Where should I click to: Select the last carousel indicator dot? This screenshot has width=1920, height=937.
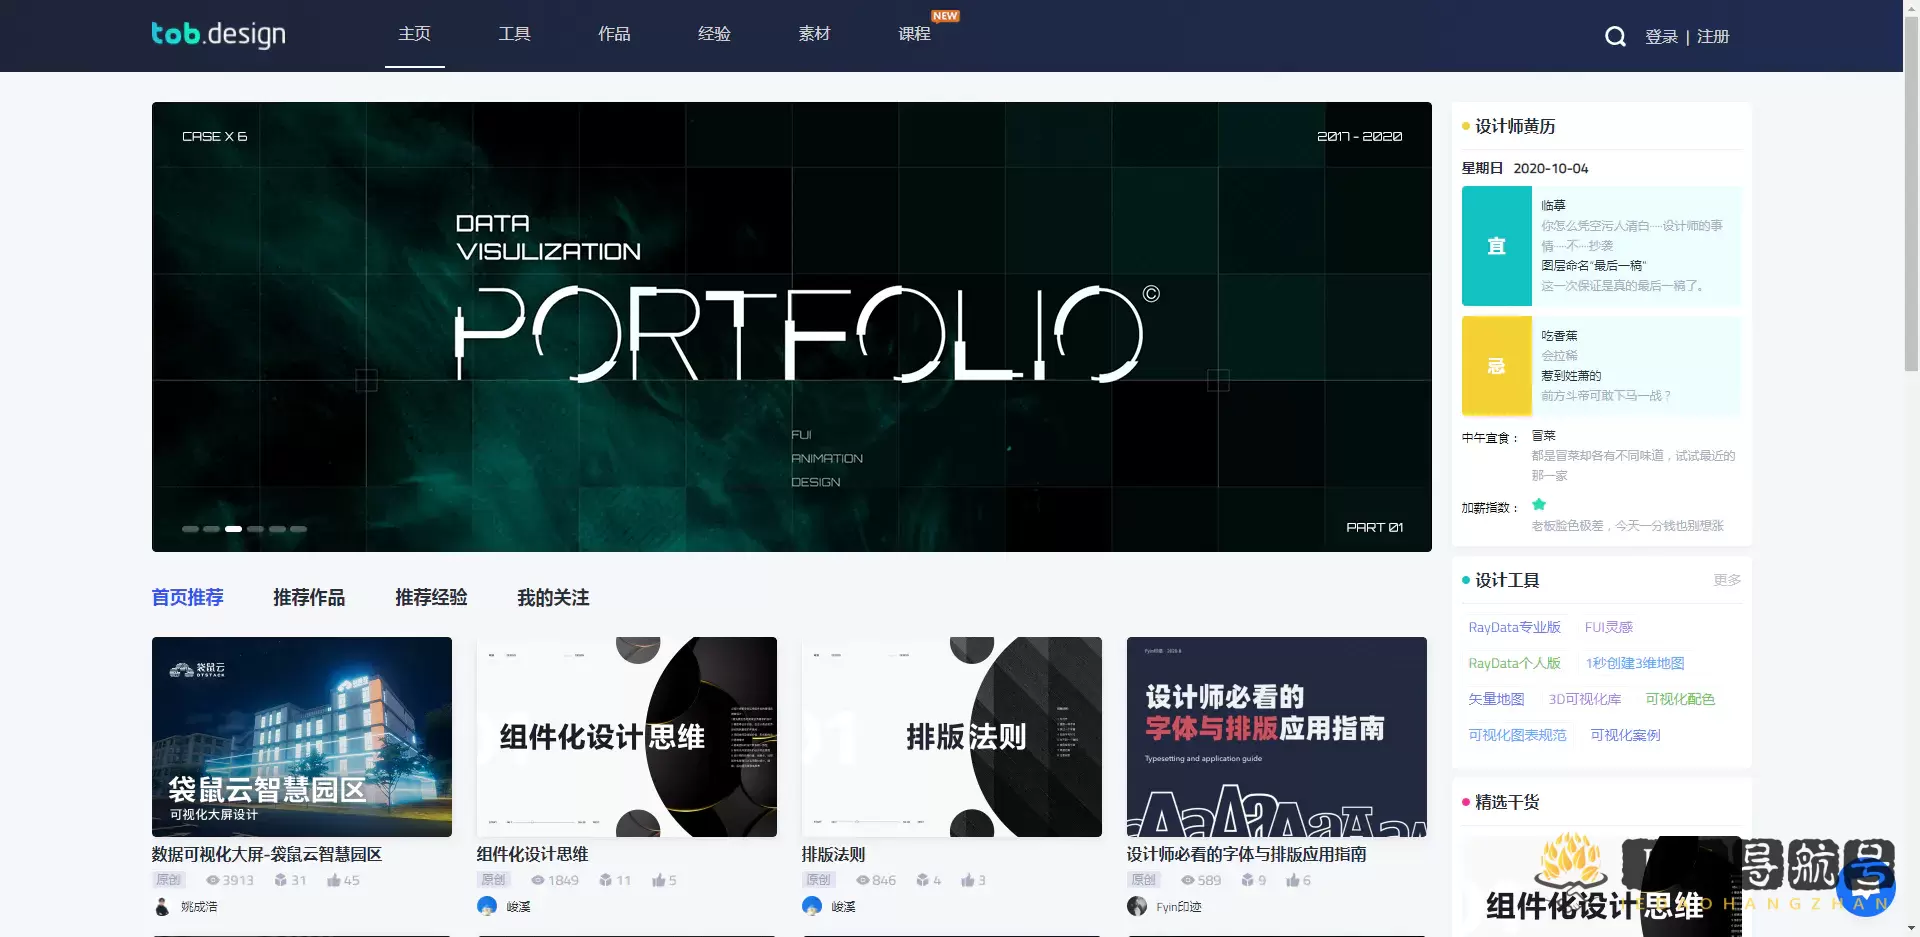(298, 529)
